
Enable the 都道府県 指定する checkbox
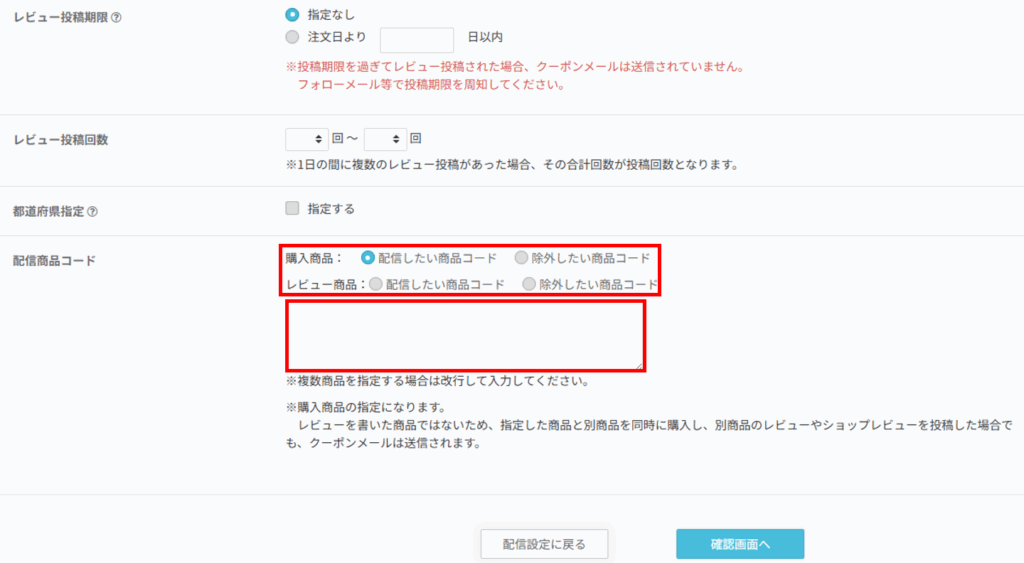pyautogui.click(x=292, y=209)
